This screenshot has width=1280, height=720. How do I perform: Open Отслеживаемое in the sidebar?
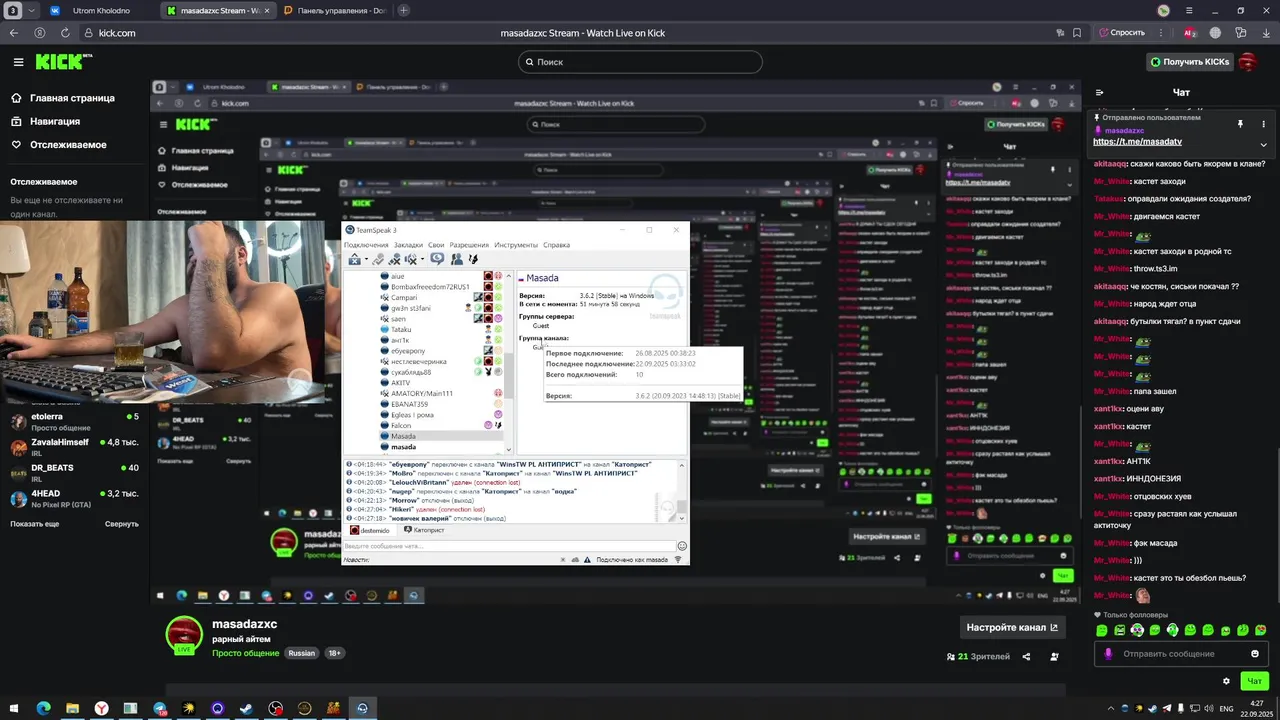[x=59, y=145]
